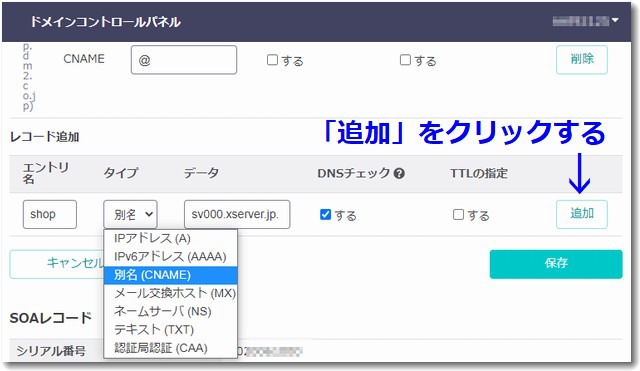Click the SOAレコード heading
640x371 pixels.
click(x=51, y=318)
